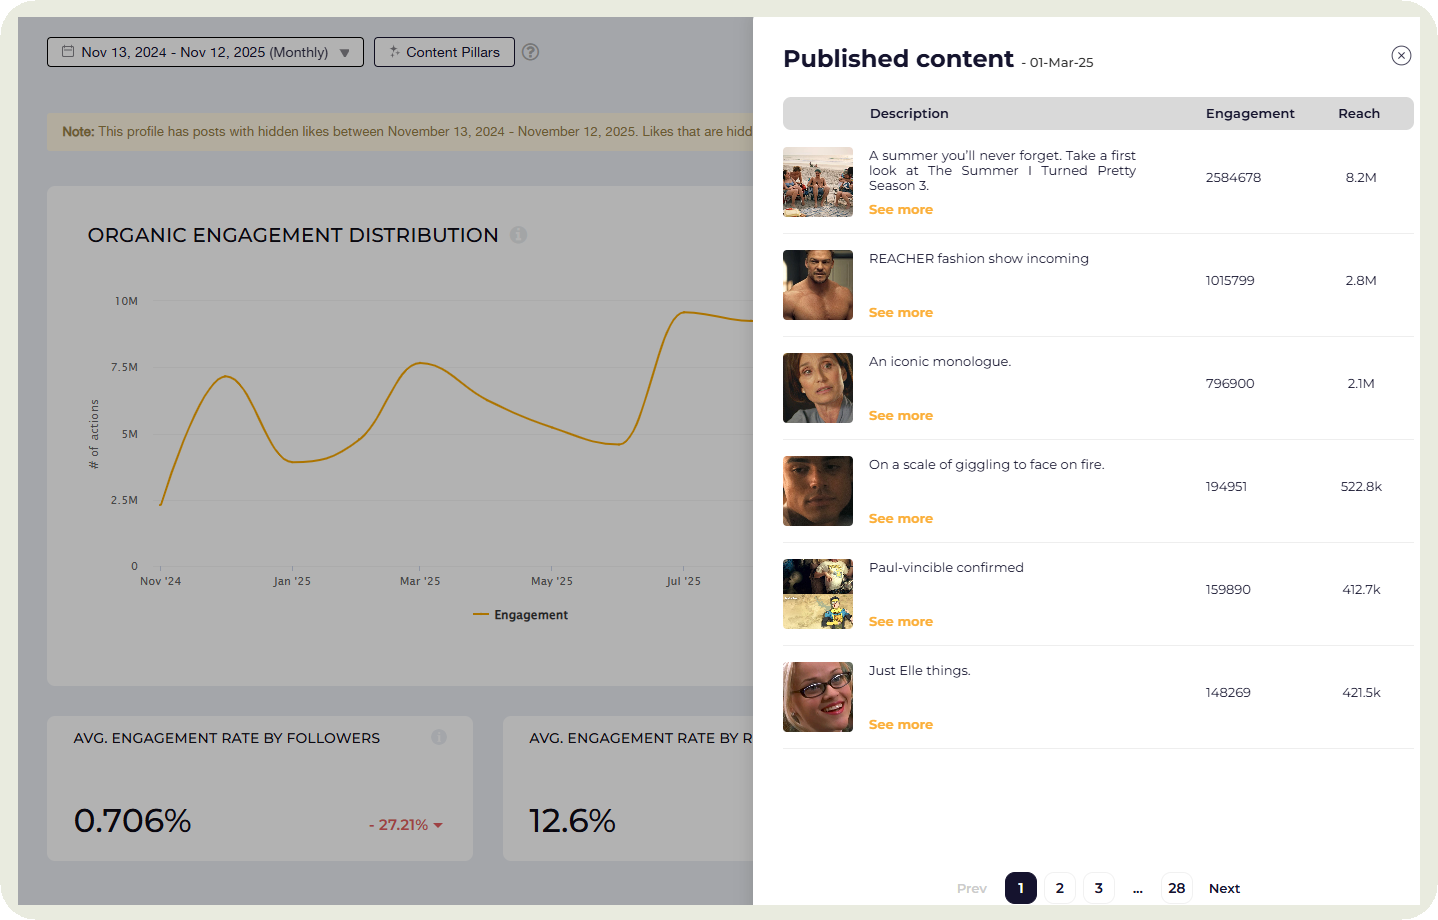The width and height of the screenshot is (1438, 920).
Task: Open the monthly date range dropdown
Action: pyautogui.click(x=344, y=52)
